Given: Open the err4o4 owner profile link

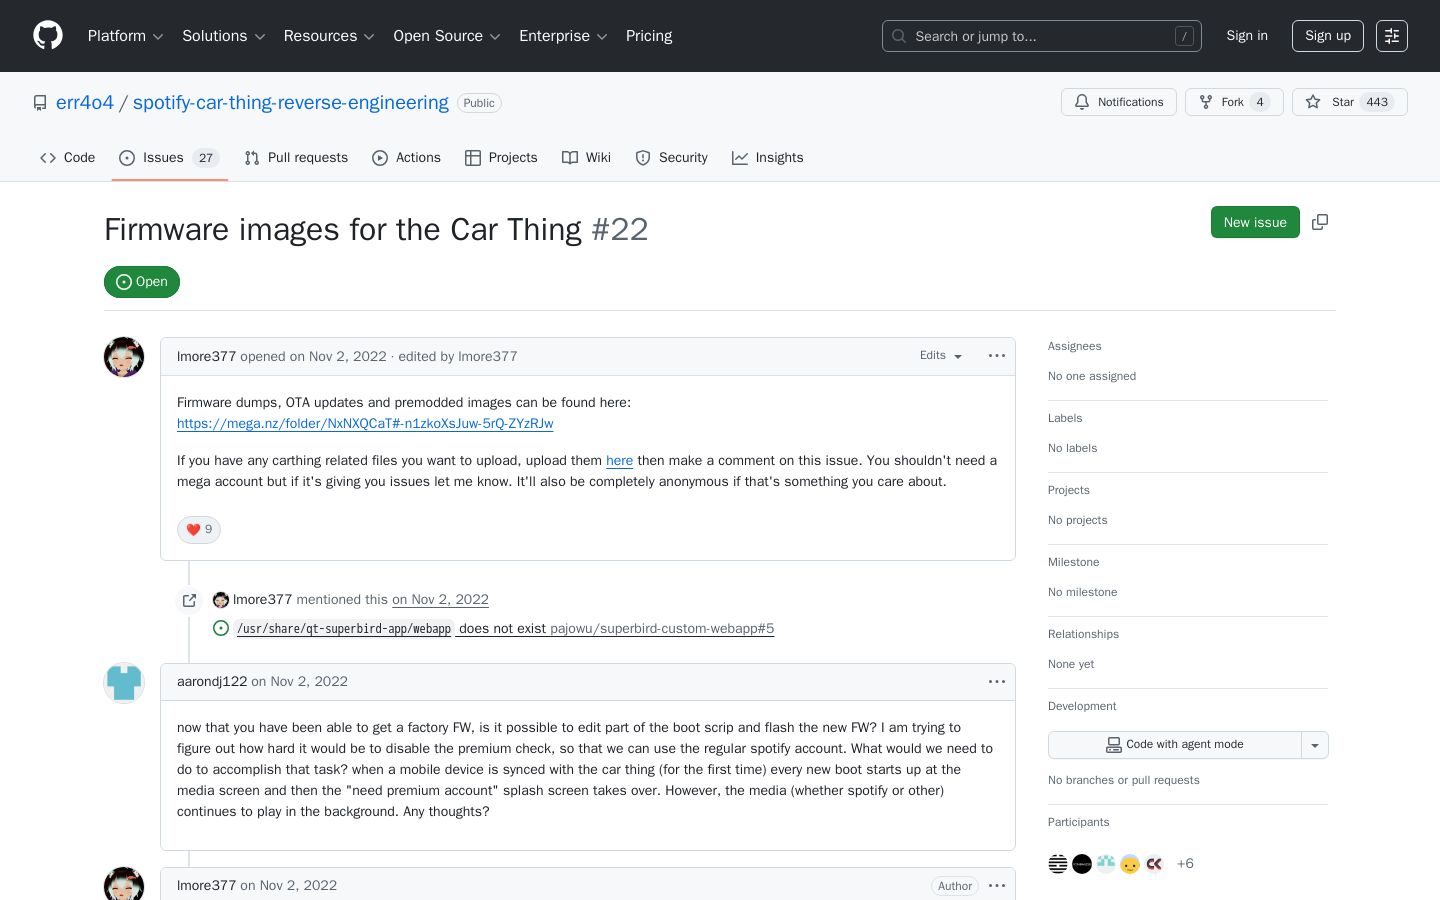Looking at the screenshot, I should [x=85, y=103].
